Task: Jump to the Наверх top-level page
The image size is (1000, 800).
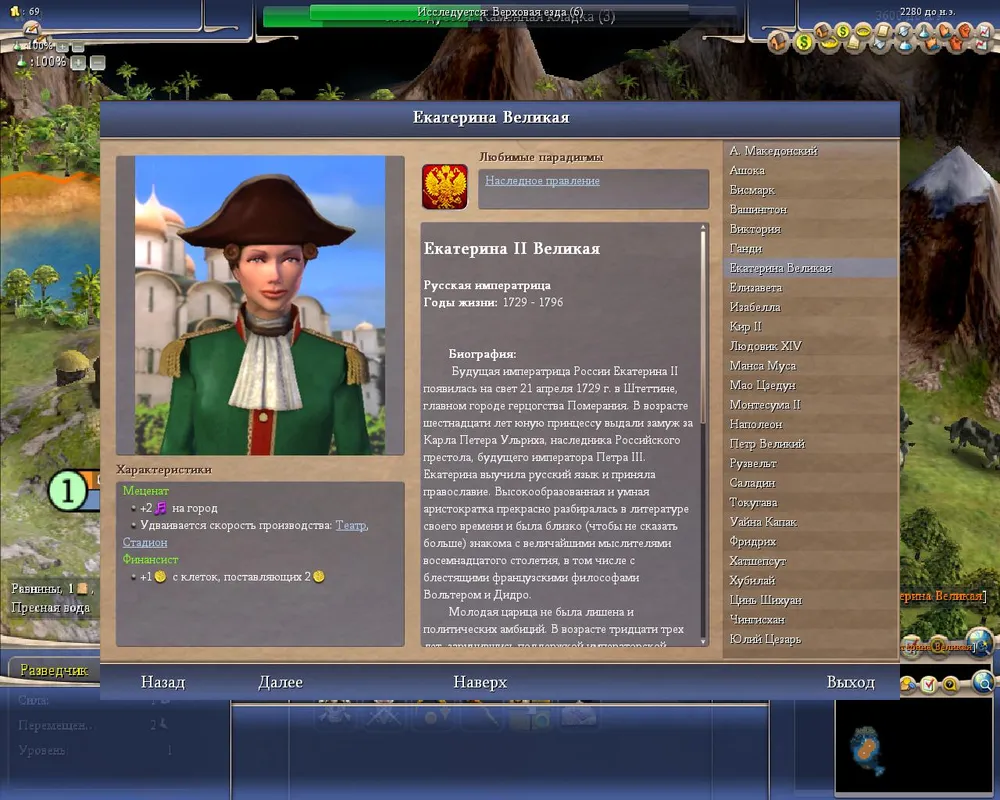Action: click(480, 682)
